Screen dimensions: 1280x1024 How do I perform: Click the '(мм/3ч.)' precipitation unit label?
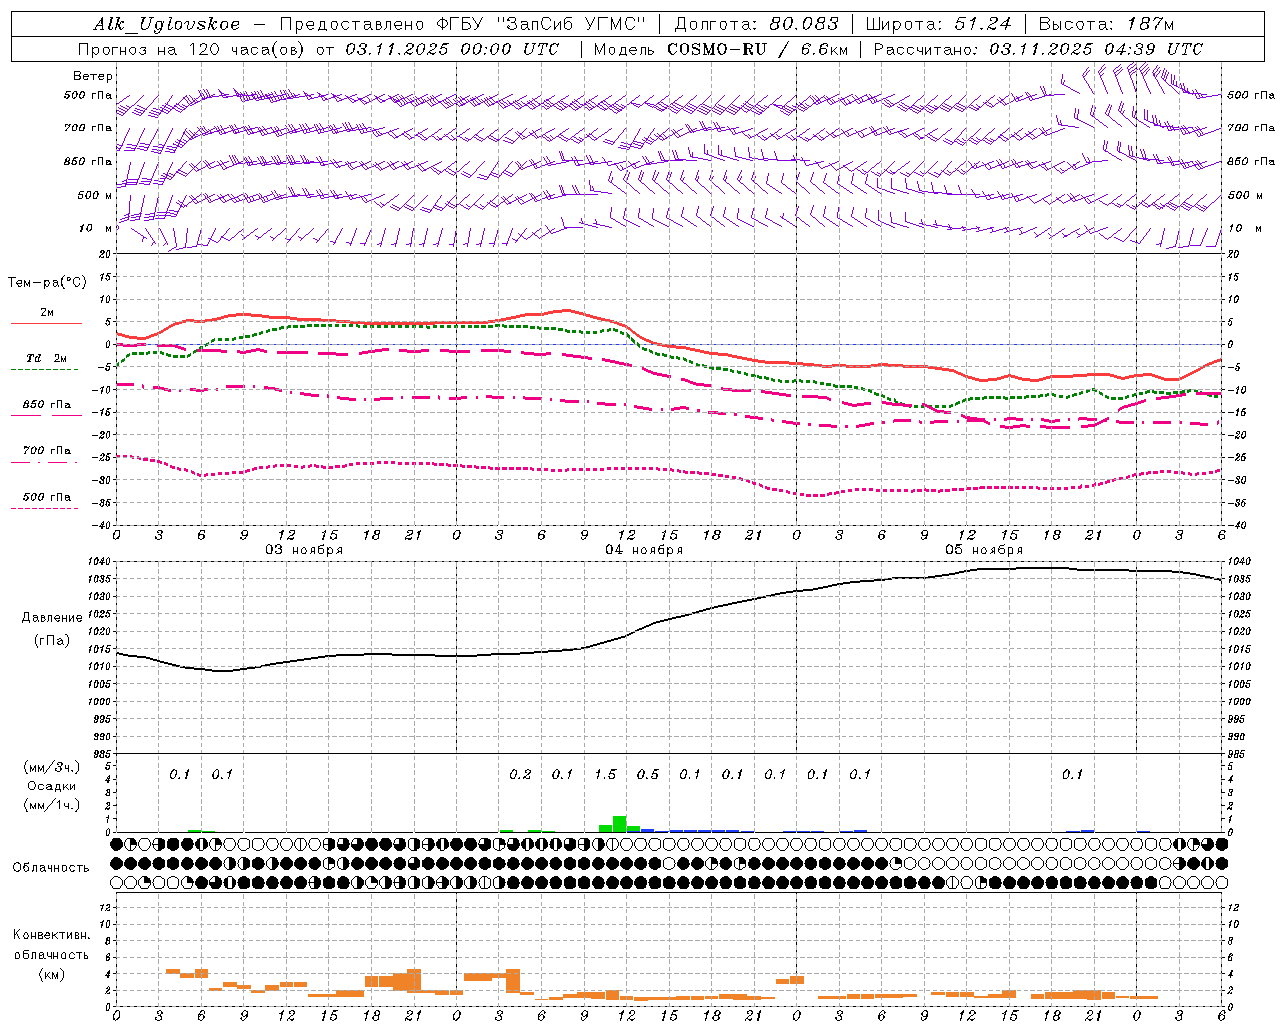tap(51, 767)
